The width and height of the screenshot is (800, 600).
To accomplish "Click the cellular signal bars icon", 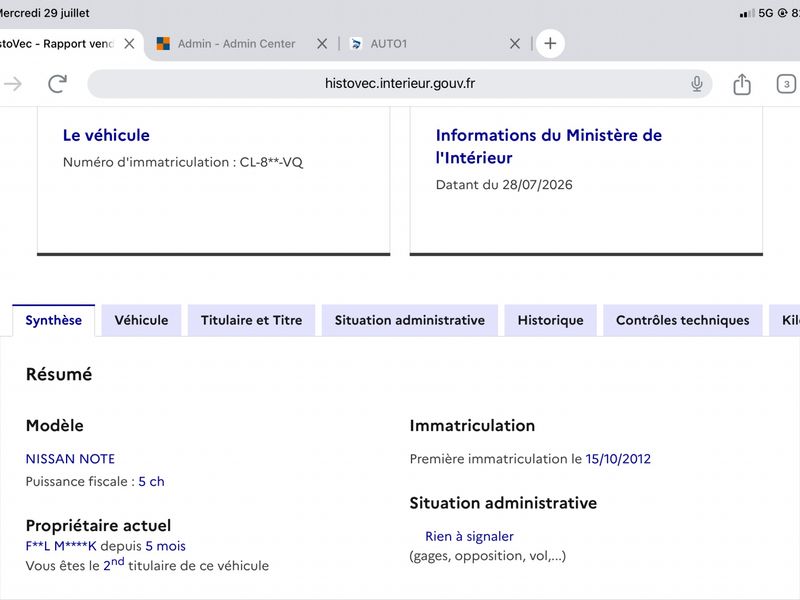I will (747, 14).
